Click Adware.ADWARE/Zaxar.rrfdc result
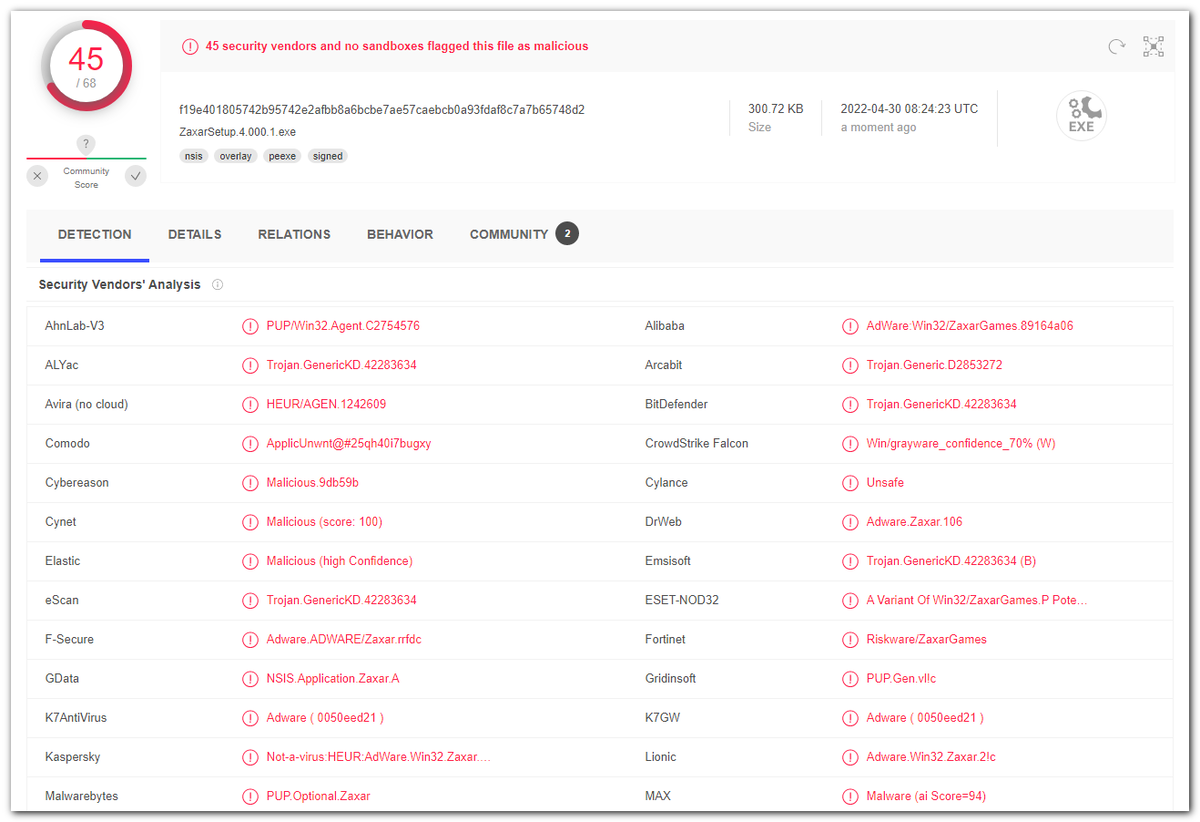1200x822 pixels. click(x=344, y=639)
